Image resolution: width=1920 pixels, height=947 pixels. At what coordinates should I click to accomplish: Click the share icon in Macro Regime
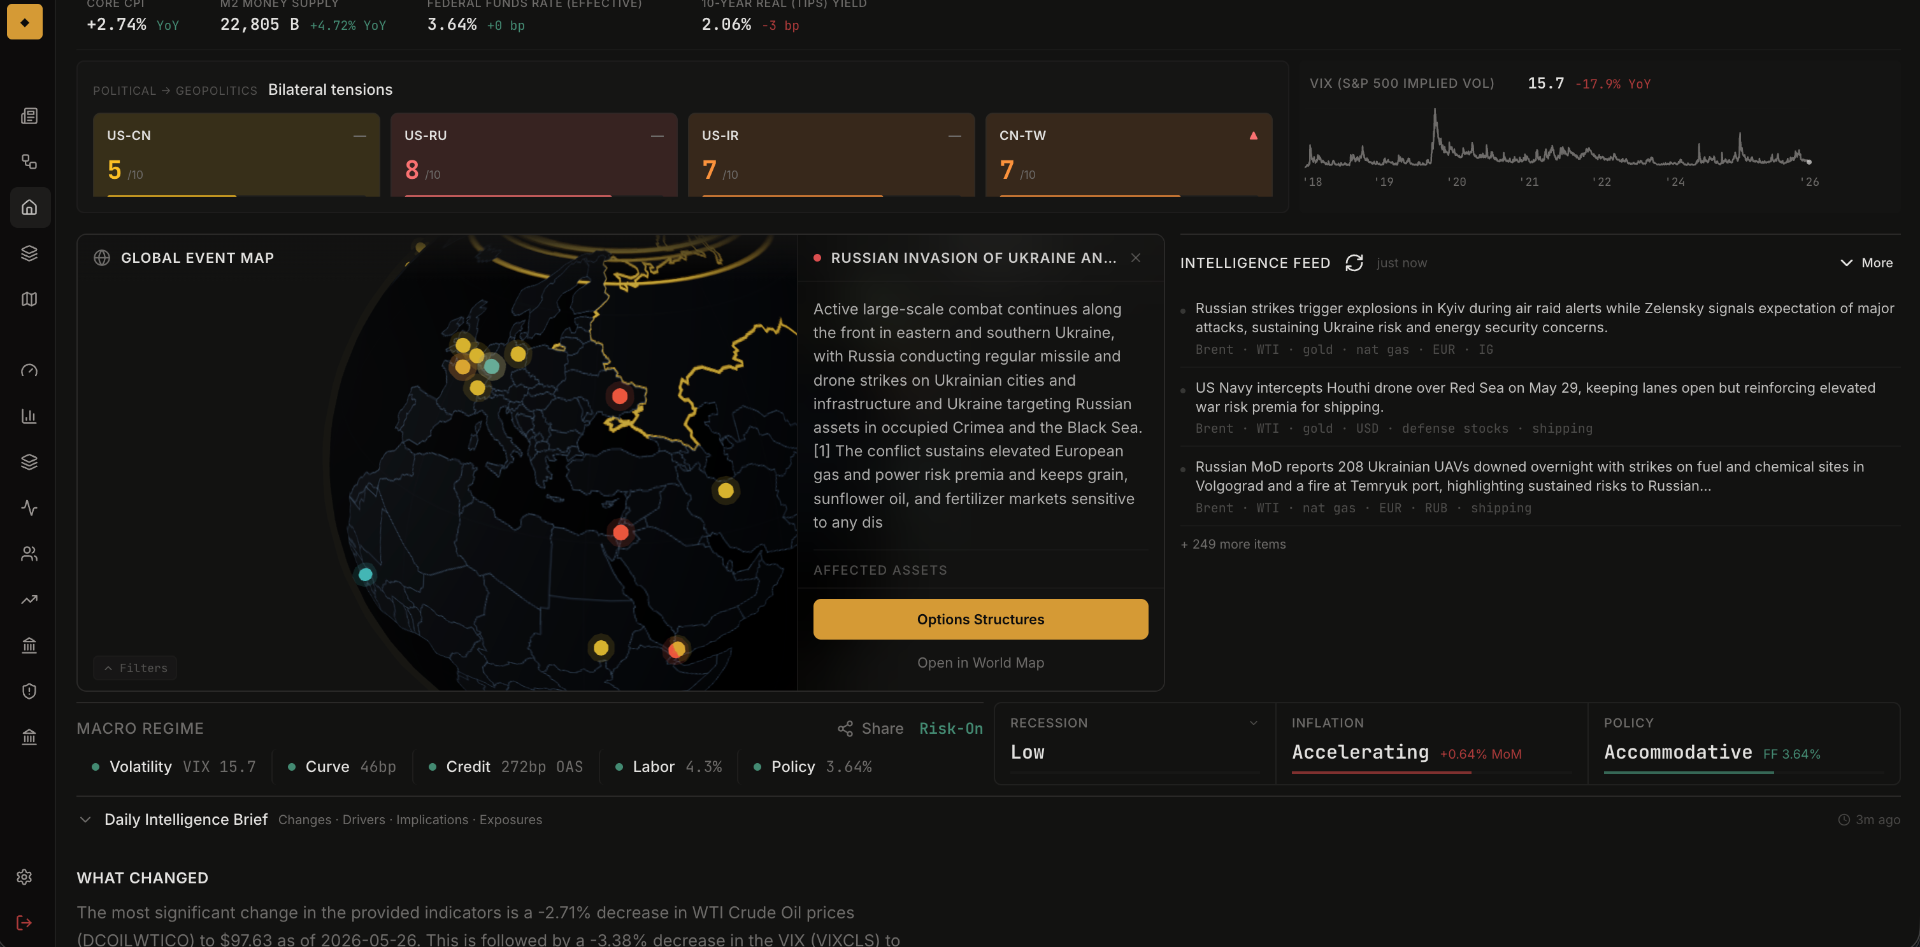point(846,729)
